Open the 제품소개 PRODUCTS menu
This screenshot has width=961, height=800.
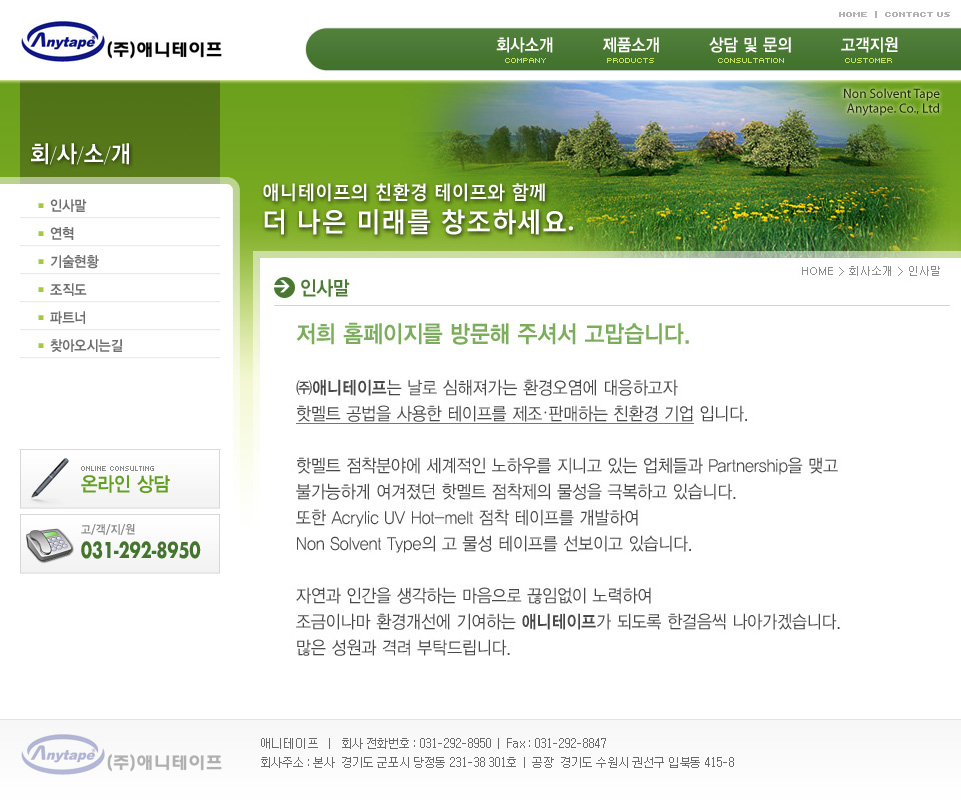tap(631, 50)
